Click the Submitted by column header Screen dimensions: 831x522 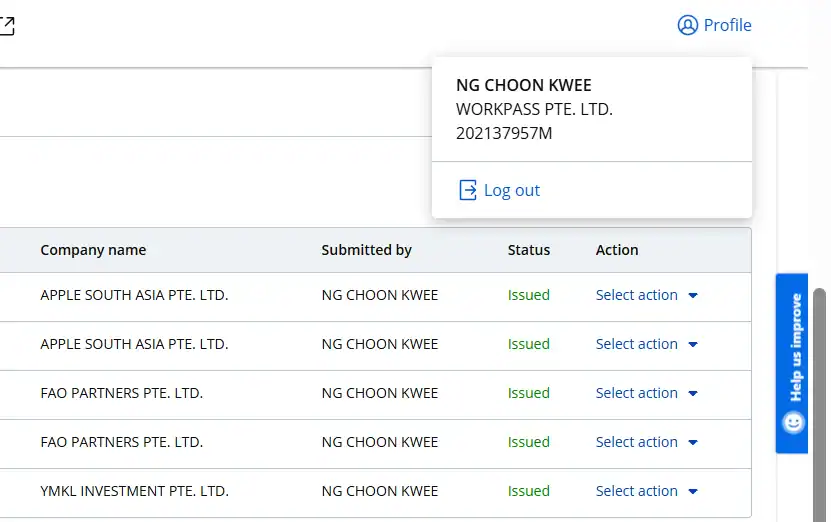coord(366,250)
